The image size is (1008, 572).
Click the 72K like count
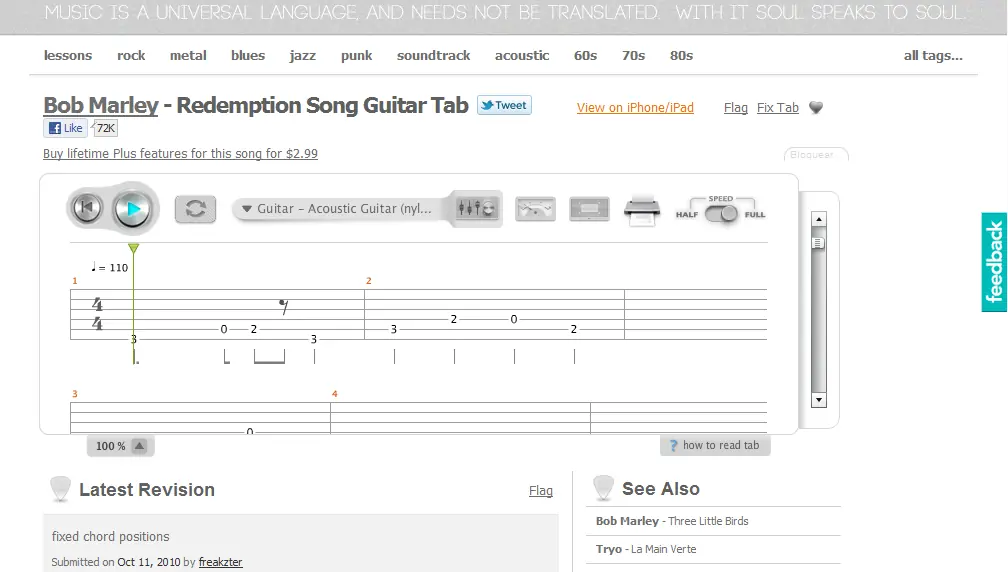point(105,128)
